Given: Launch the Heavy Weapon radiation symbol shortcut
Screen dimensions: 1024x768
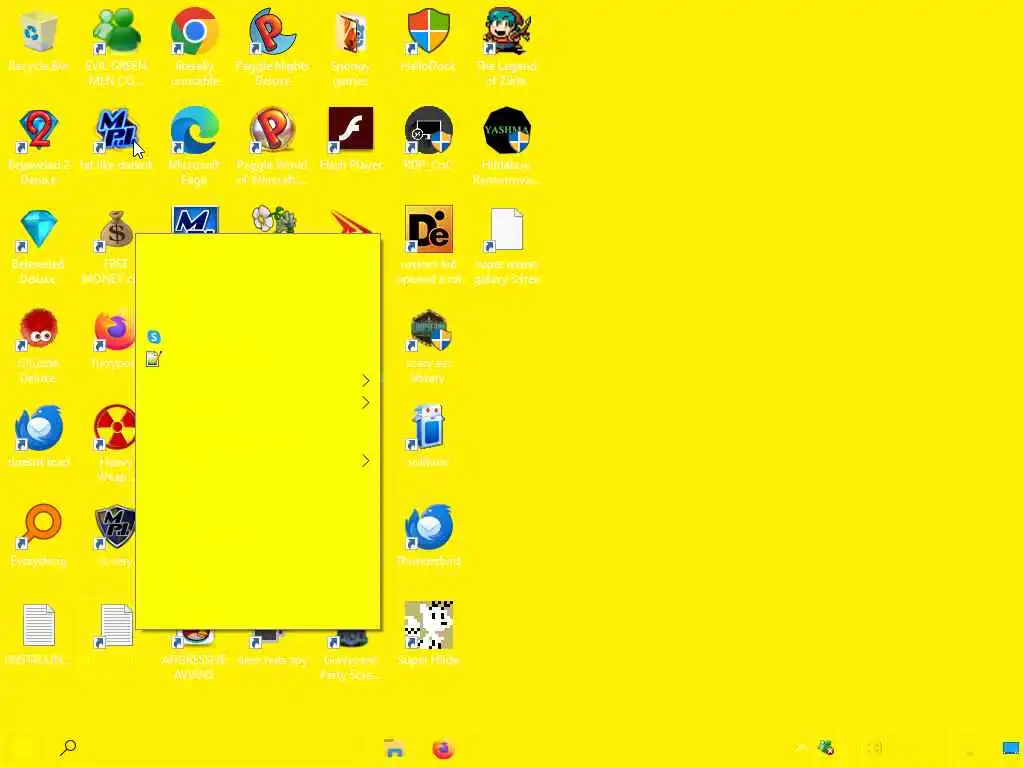Looking at the screenshot, I should (x=114, y=428).
